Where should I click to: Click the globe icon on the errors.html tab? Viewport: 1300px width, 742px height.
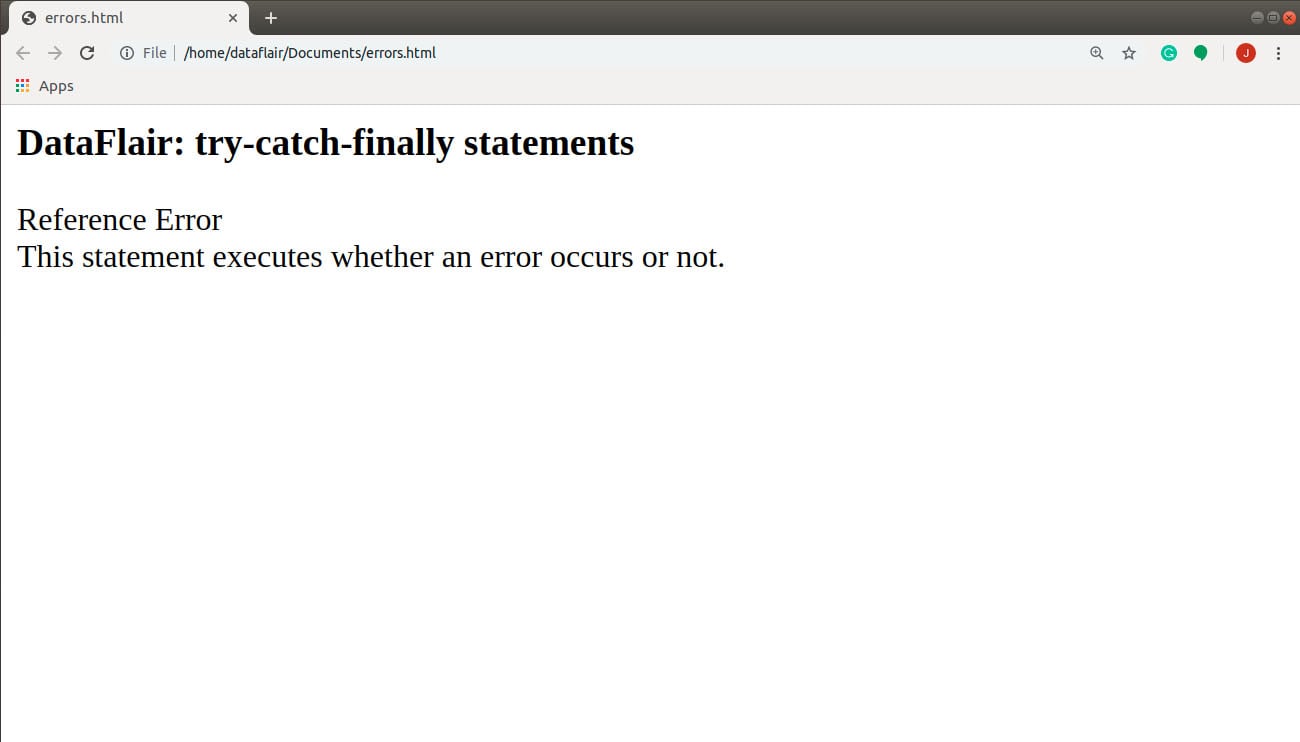tap(28, 17)
